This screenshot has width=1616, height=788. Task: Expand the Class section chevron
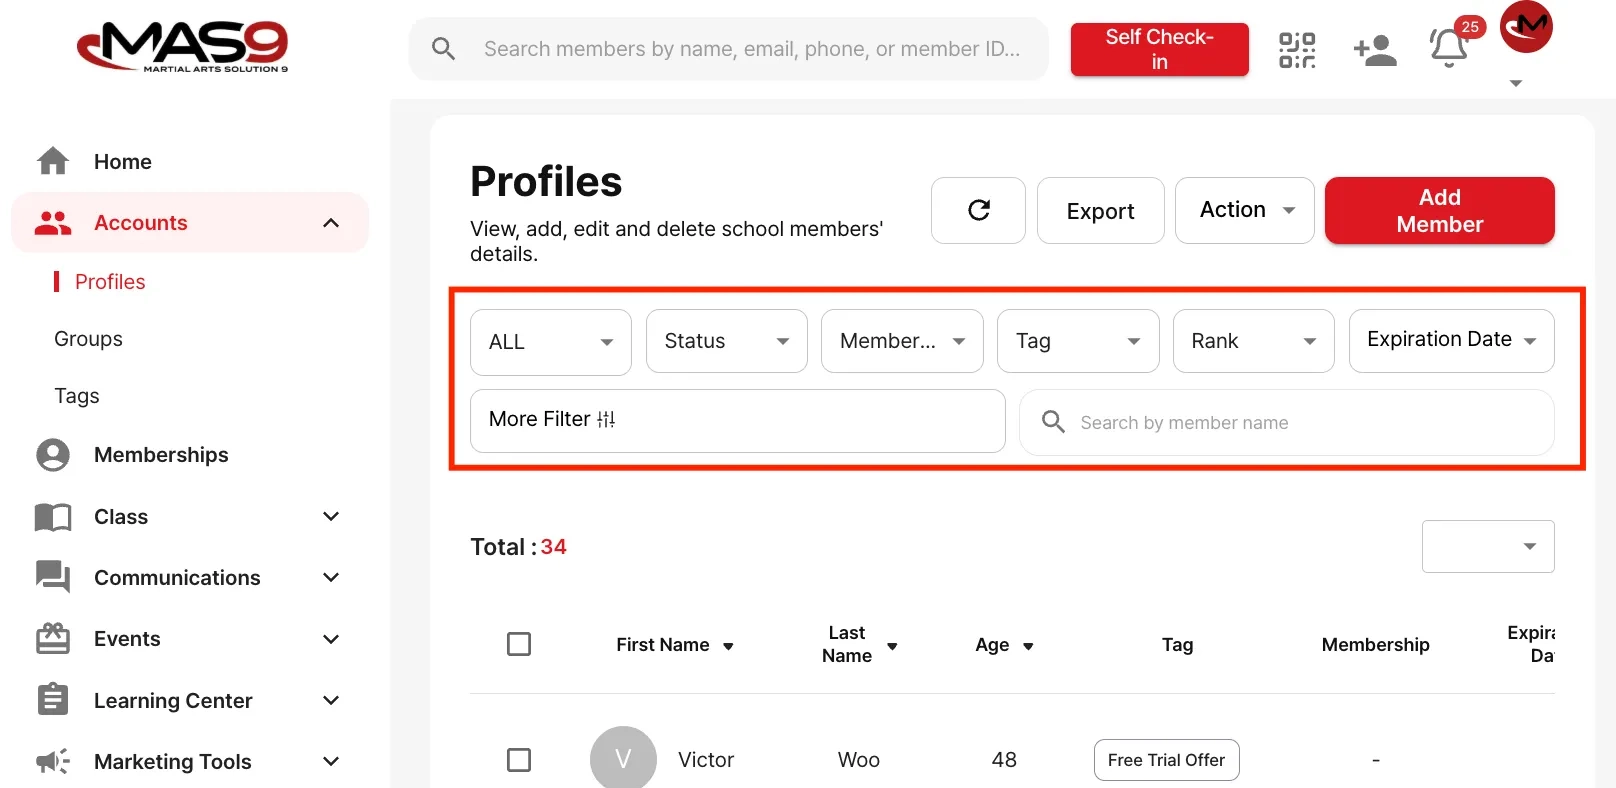point(331,516)
